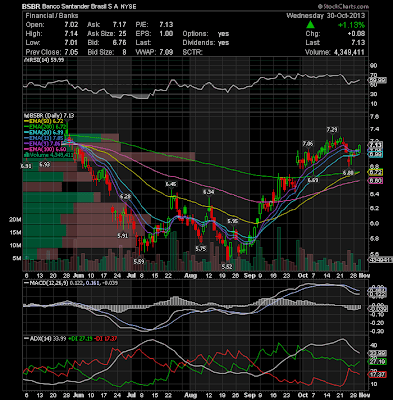Select the pink EMA(300) legend entry

[46, 149]
